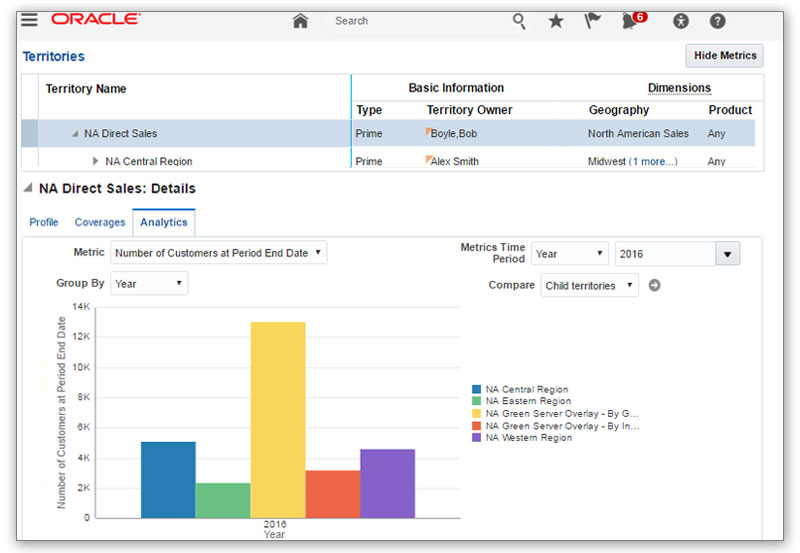Open the Accessibility settings icon
The width and height of the screenshot is (800, 553).
pyautogui.click(x=682, y=21)
